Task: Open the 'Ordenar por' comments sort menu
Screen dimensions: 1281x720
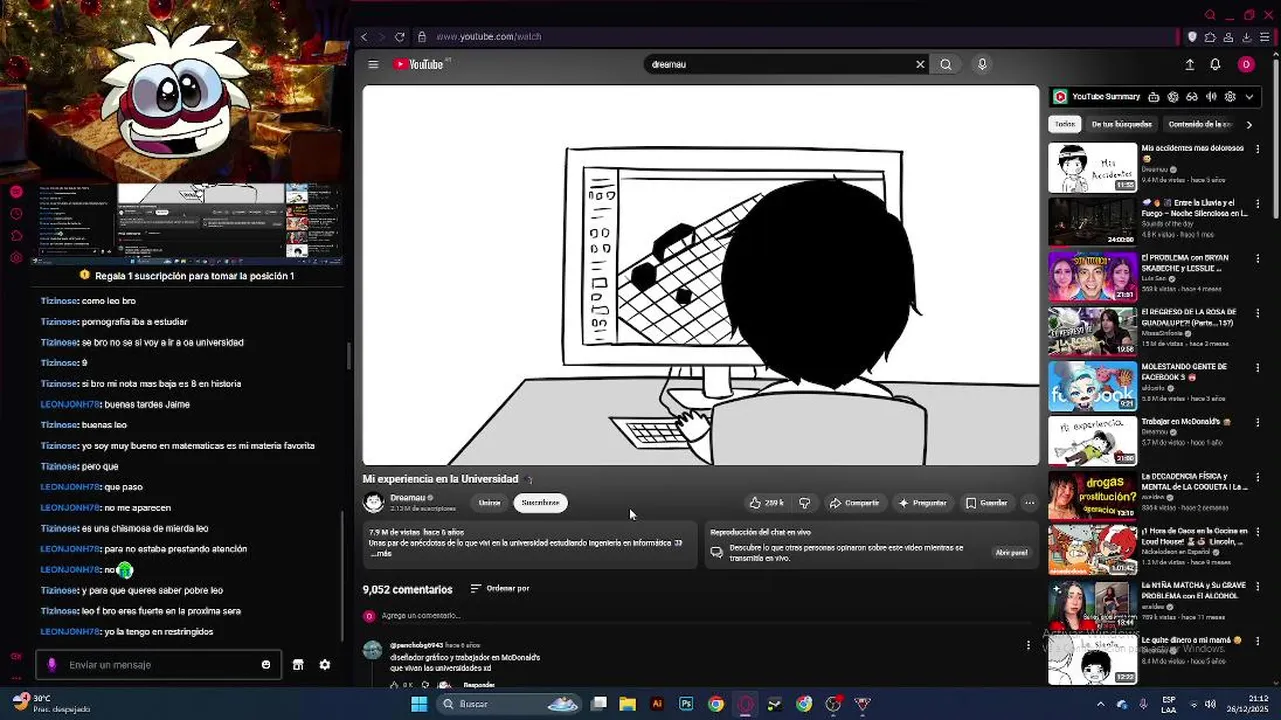Action: tap(499, 588)
